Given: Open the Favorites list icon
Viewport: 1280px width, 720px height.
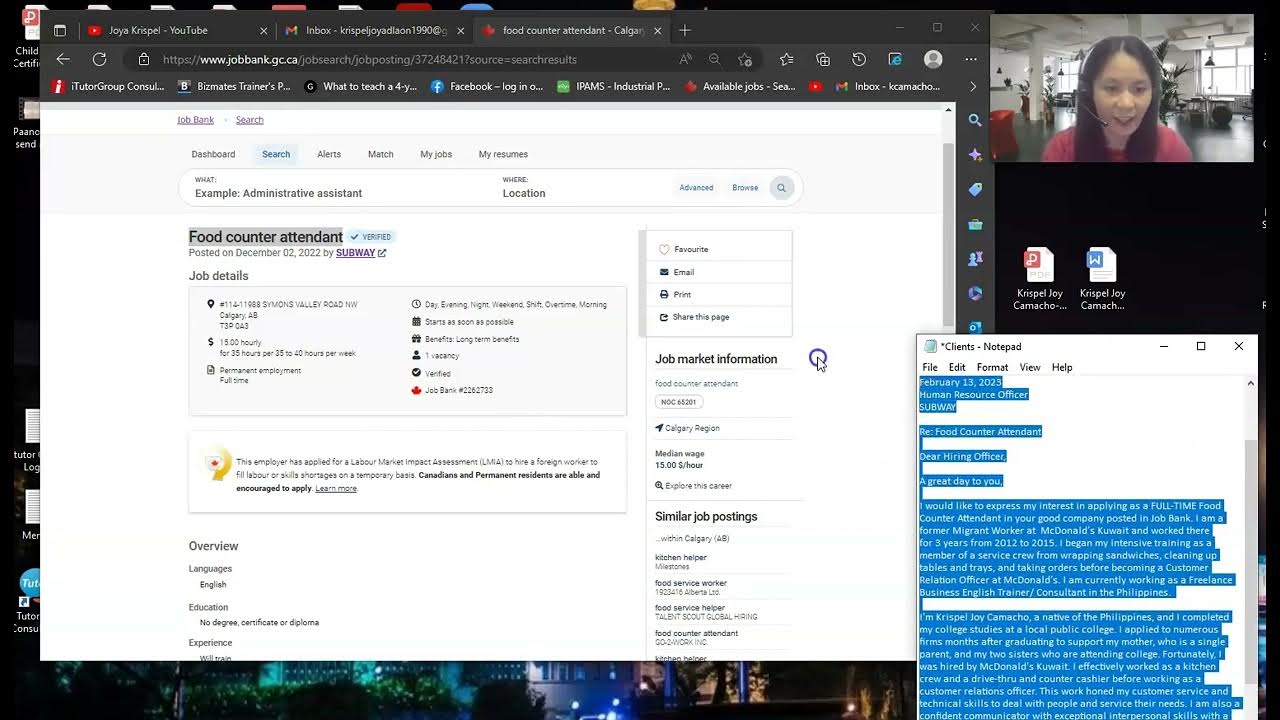Looking at the screenshot, I should pyautogui.click(x=786, y=59).
